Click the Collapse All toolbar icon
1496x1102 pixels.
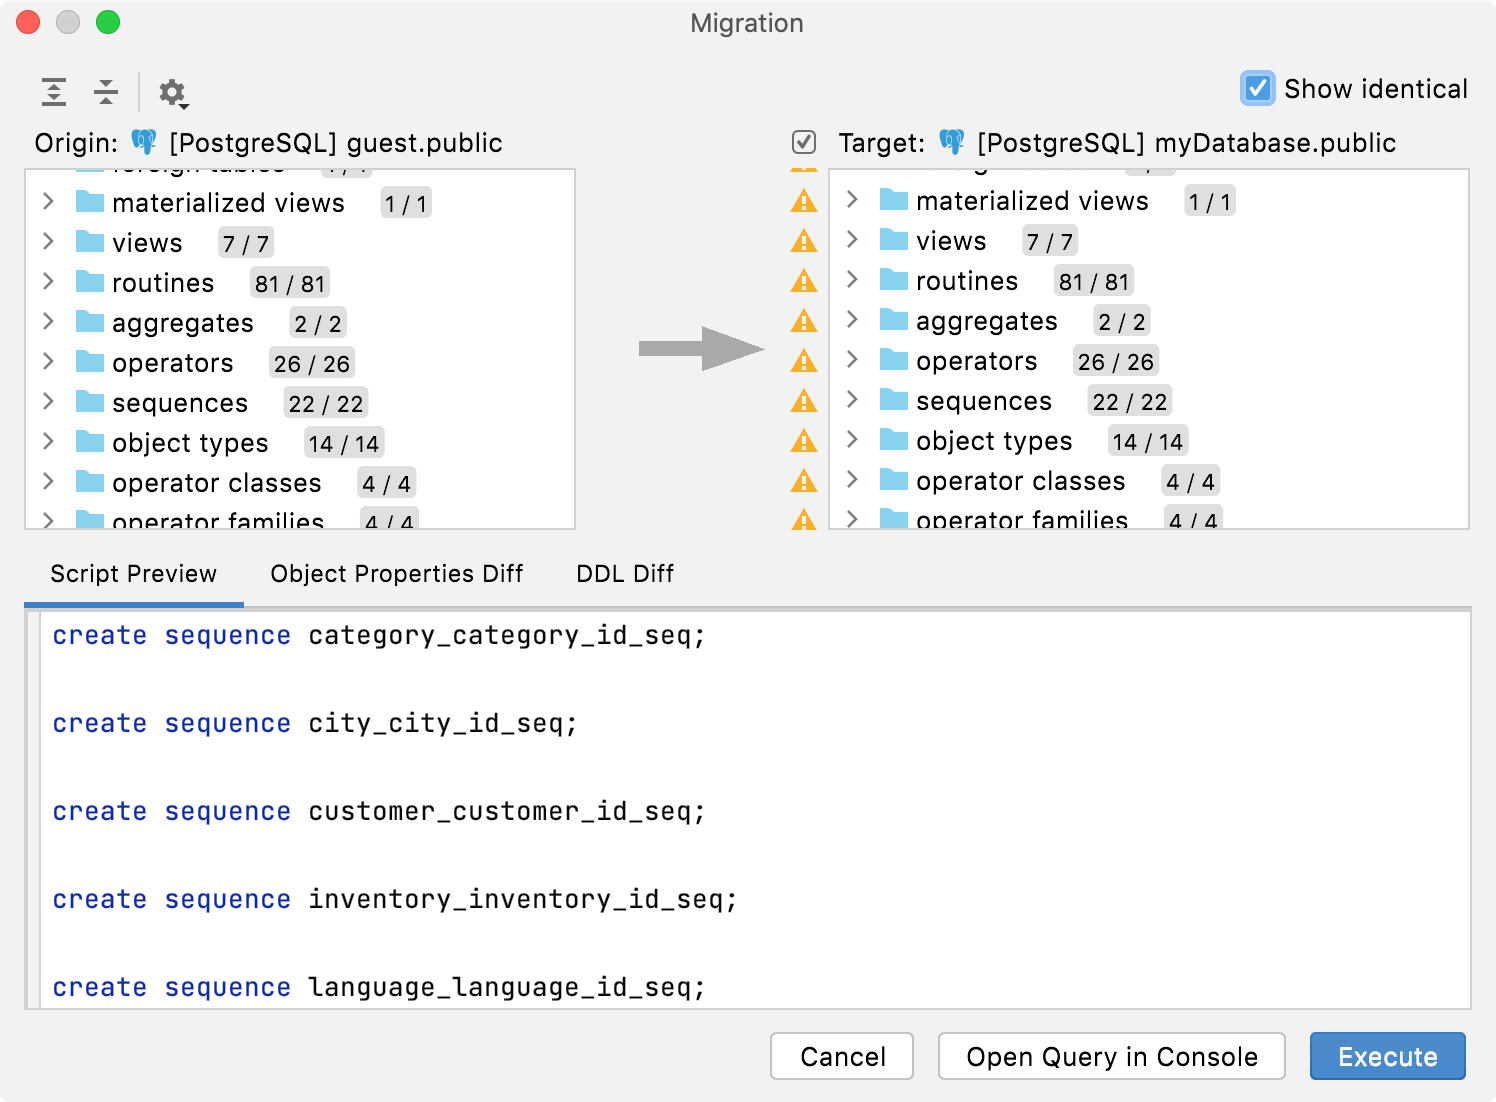coord(106,92)
